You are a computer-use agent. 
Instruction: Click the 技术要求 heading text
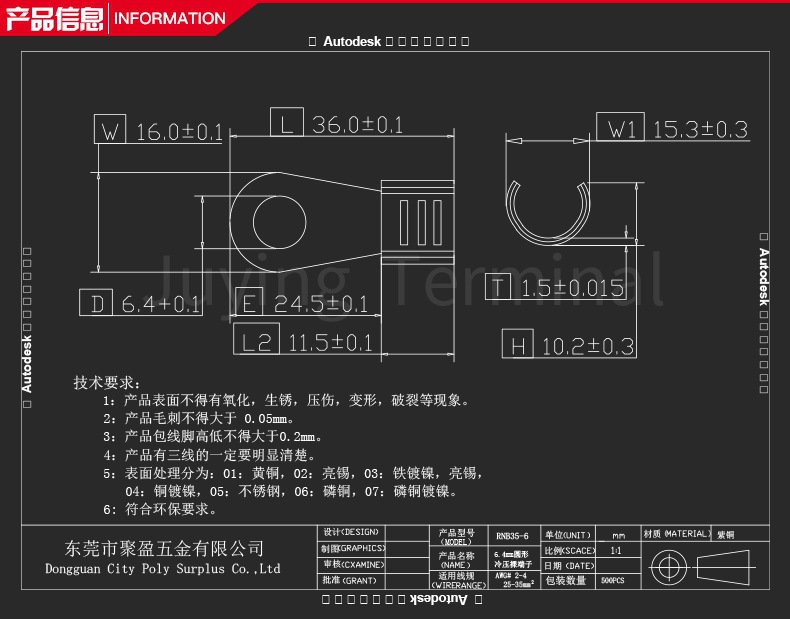107,383
